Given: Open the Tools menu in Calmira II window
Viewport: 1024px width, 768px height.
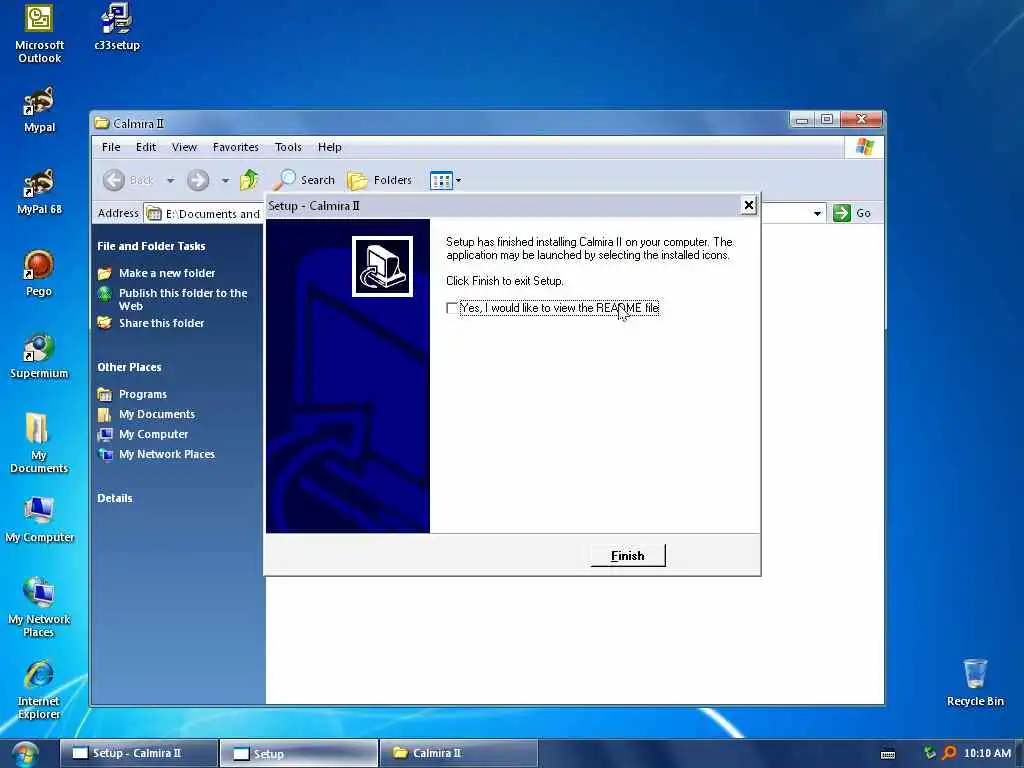Looking at the screenshot, I should point(288,147).
